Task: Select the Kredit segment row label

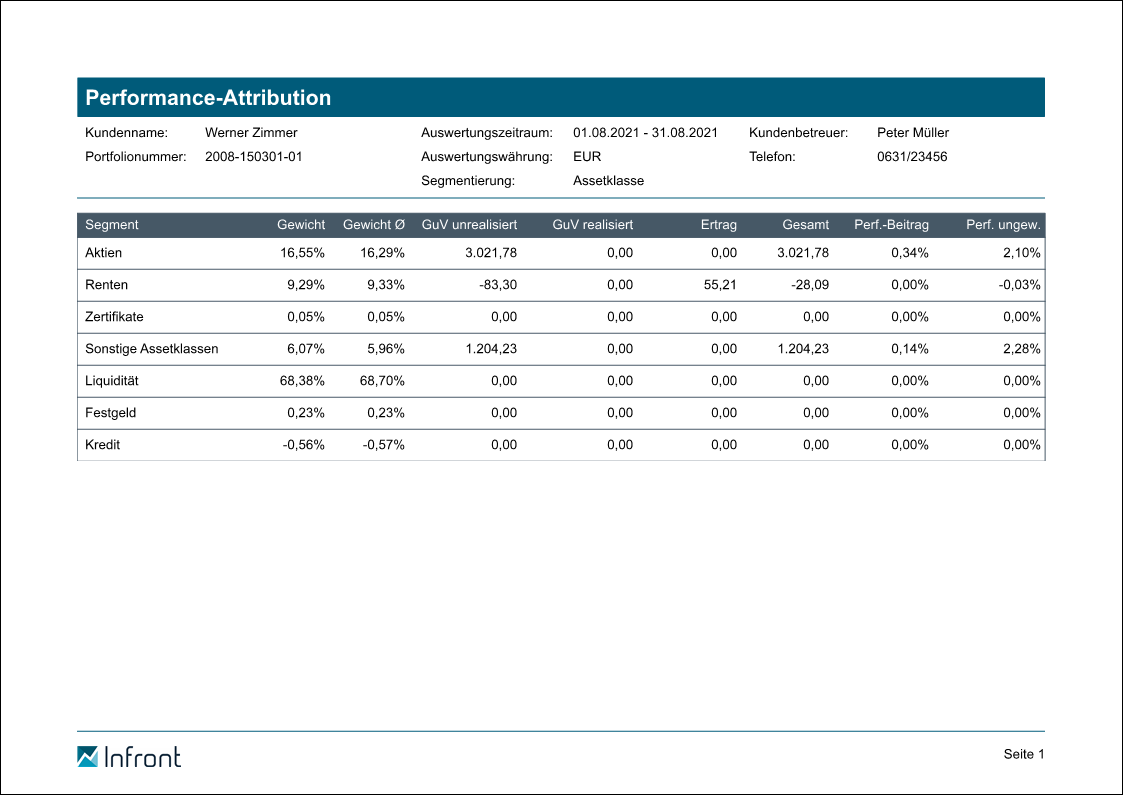Action: coord(102,445)
